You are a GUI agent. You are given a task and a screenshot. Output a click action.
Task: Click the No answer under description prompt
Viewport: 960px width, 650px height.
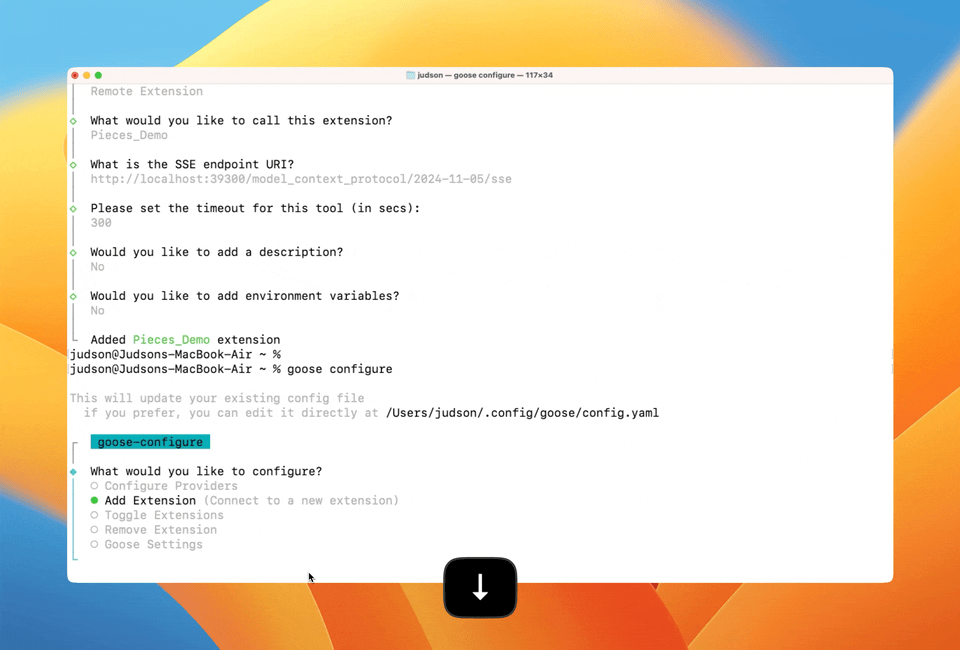pyautogui.click(x=97, y=267)
